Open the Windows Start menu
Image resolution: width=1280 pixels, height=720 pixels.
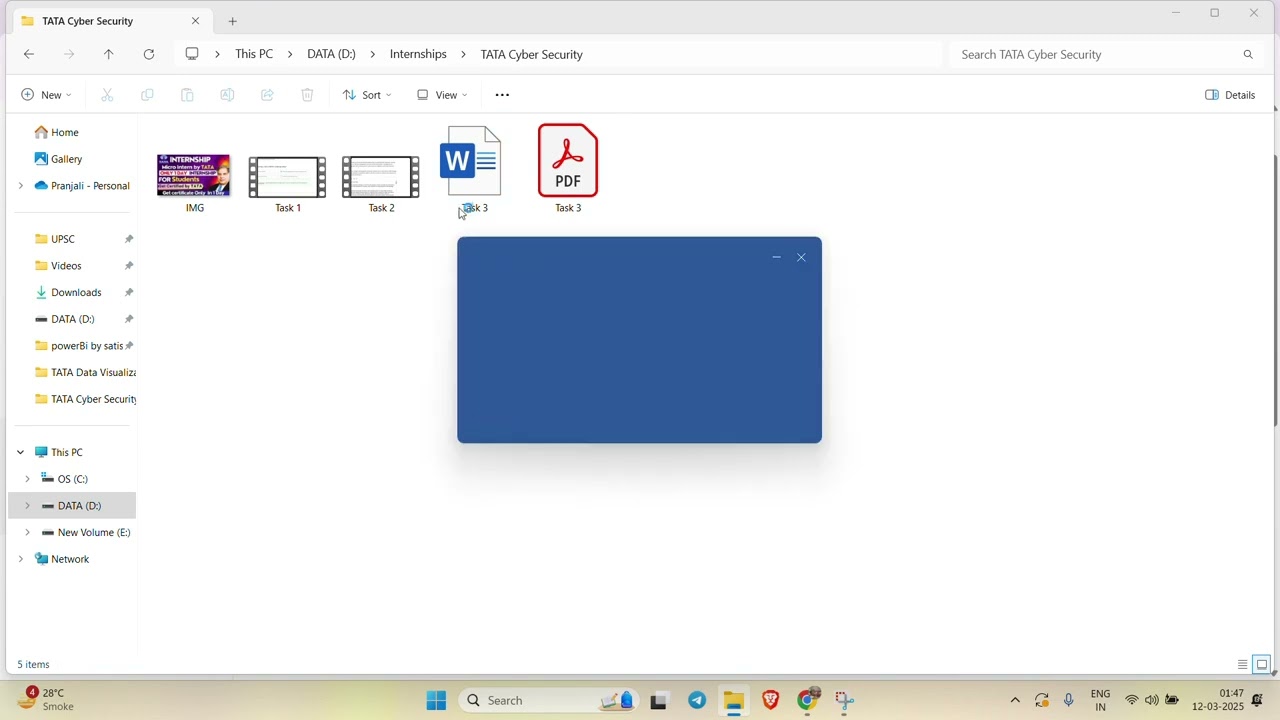[x=436, y=701]
